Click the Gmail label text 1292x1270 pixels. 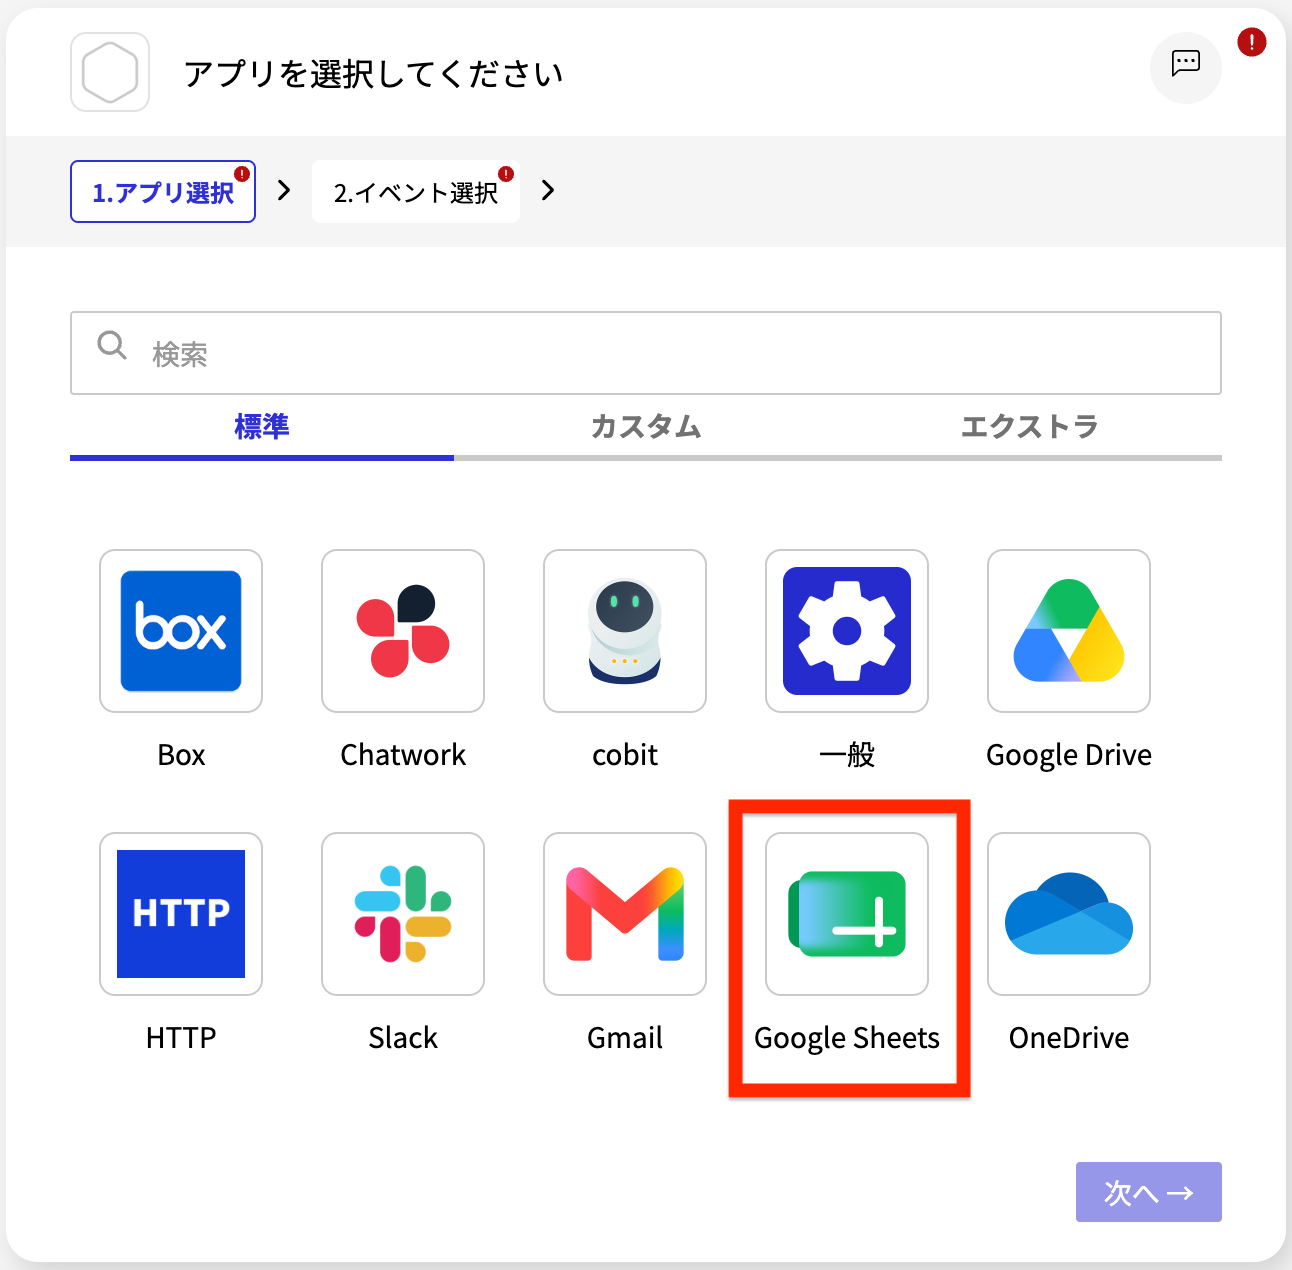625,1038
